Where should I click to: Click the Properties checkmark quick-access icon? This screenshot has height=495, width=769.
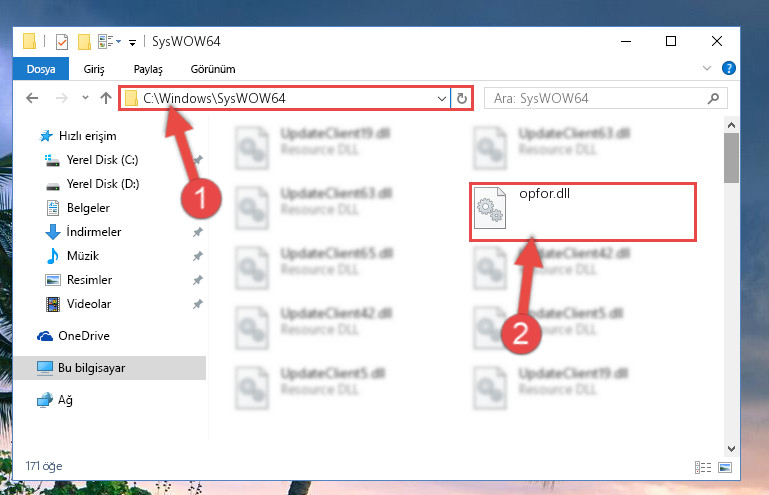[62, 42]
